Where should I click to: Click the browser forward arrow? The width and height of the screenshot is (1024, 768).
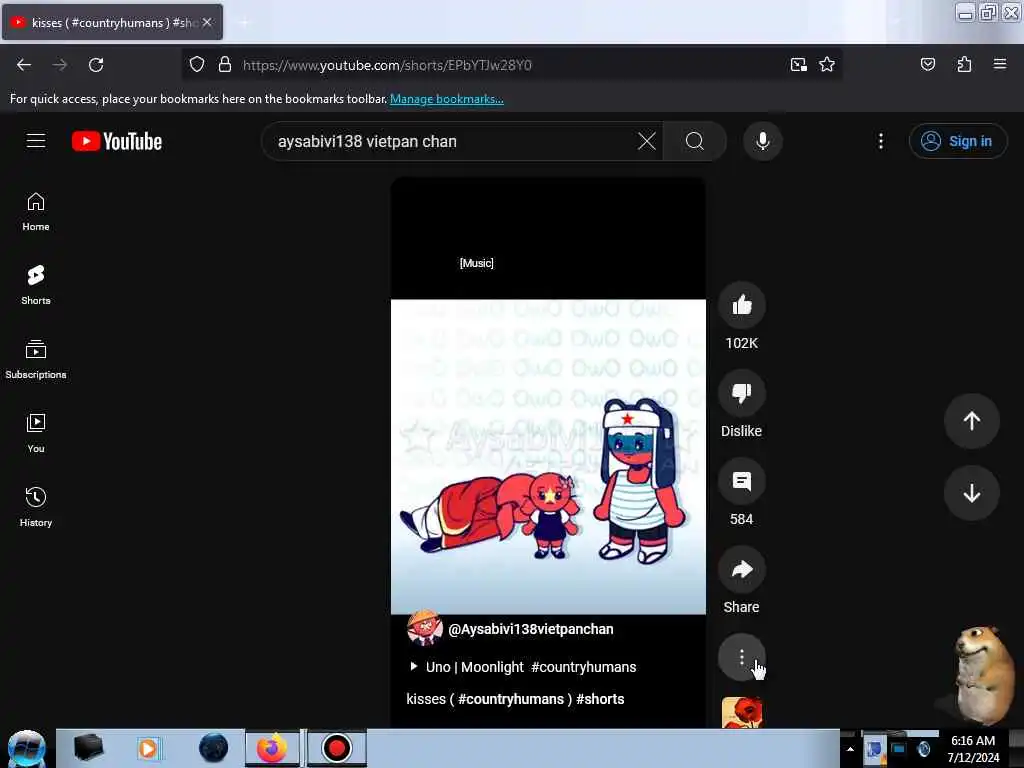(60, 65)
